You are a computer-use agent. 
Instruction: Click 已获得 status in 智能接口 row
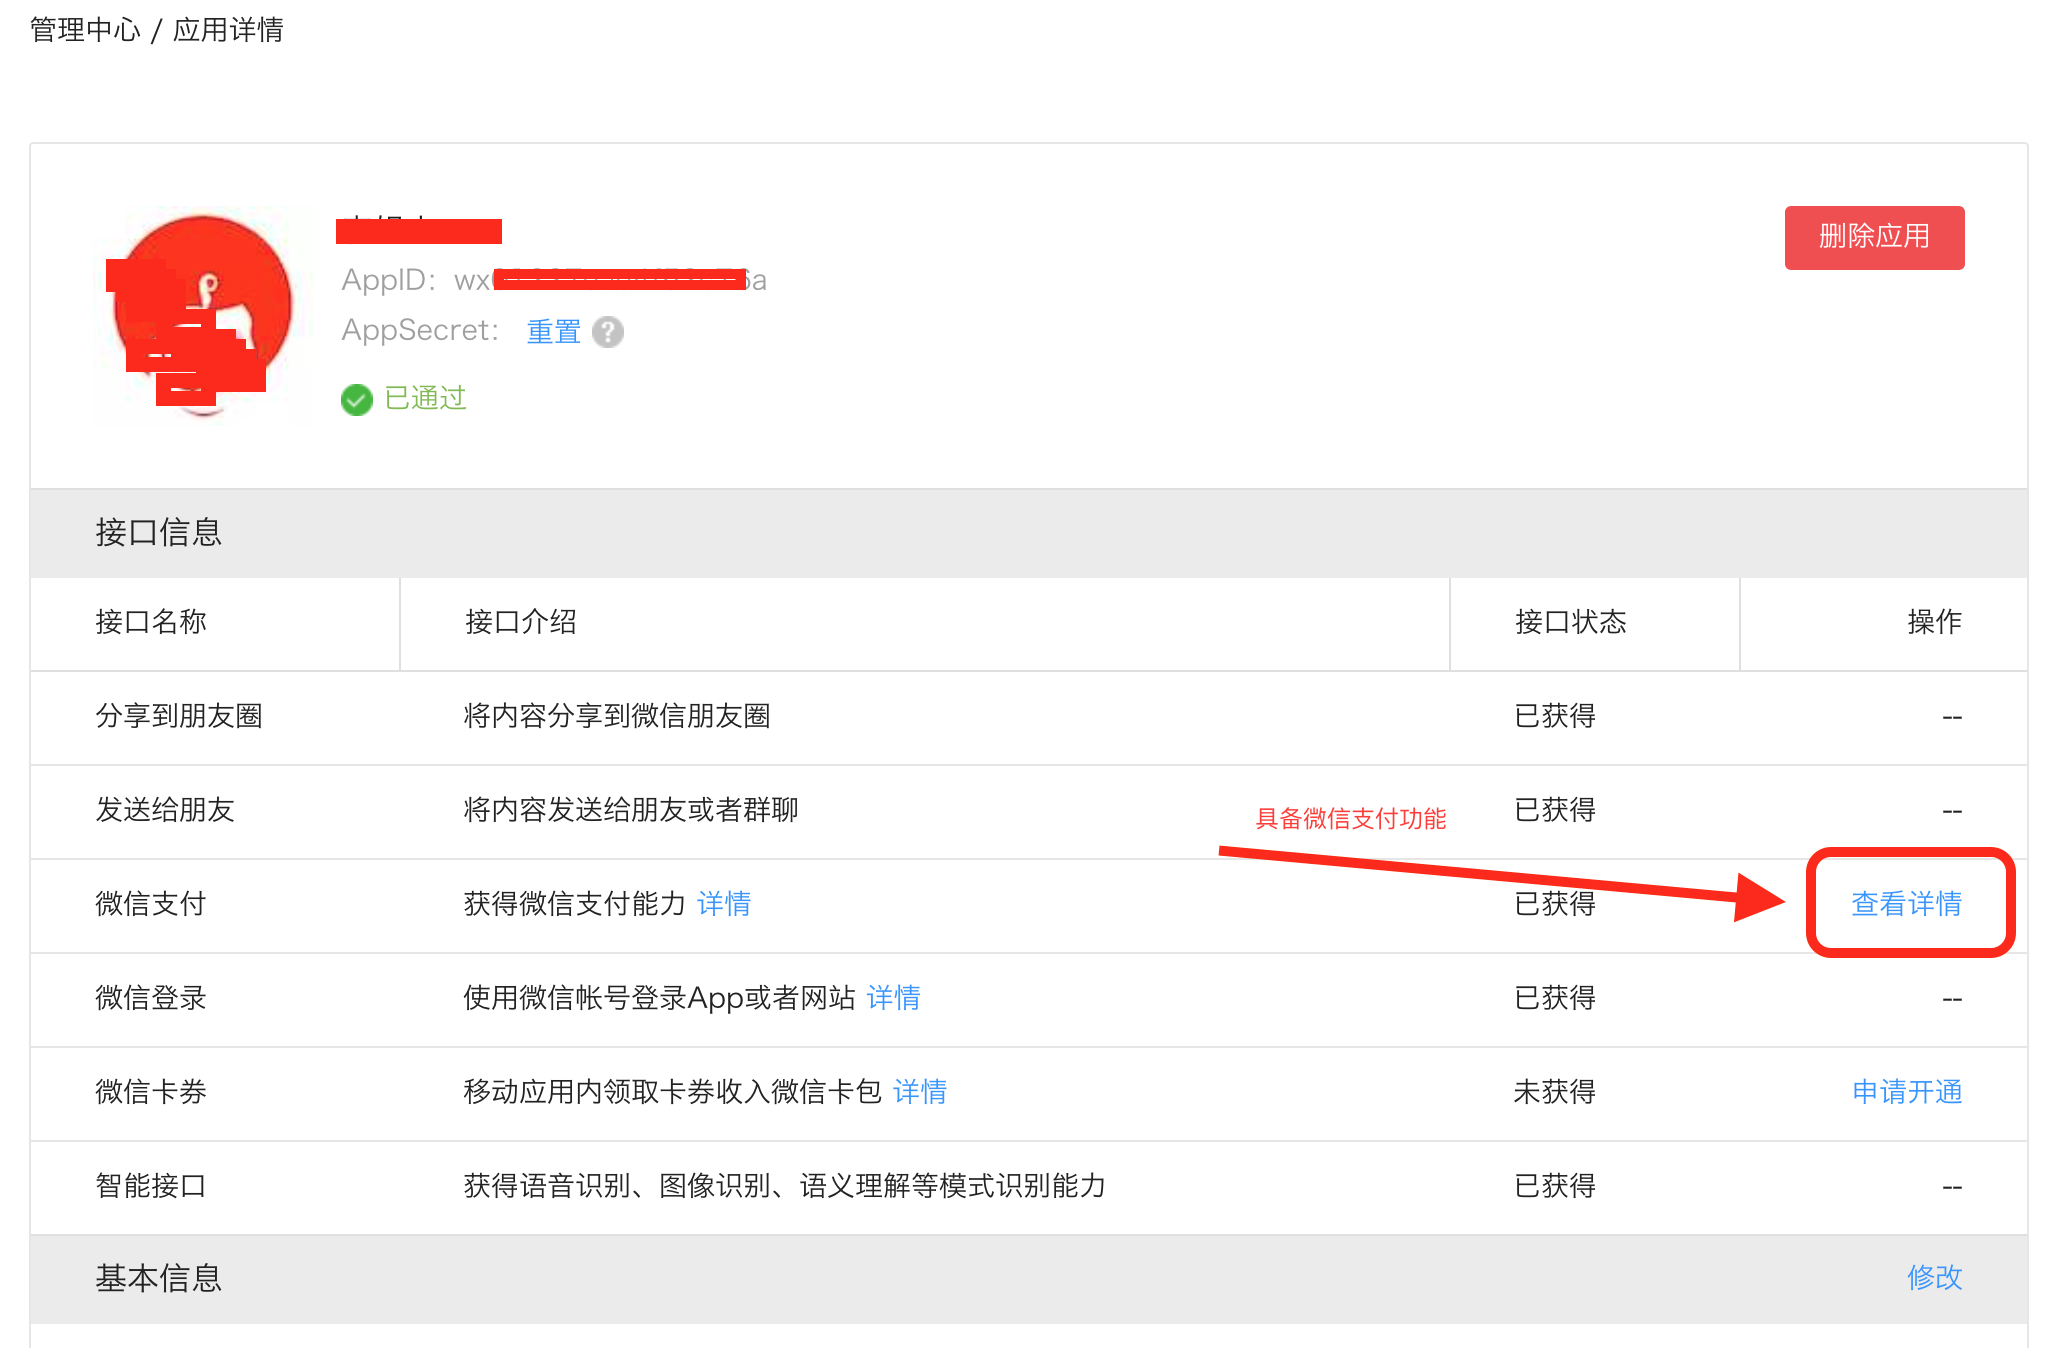(x=1555, y=1186)
